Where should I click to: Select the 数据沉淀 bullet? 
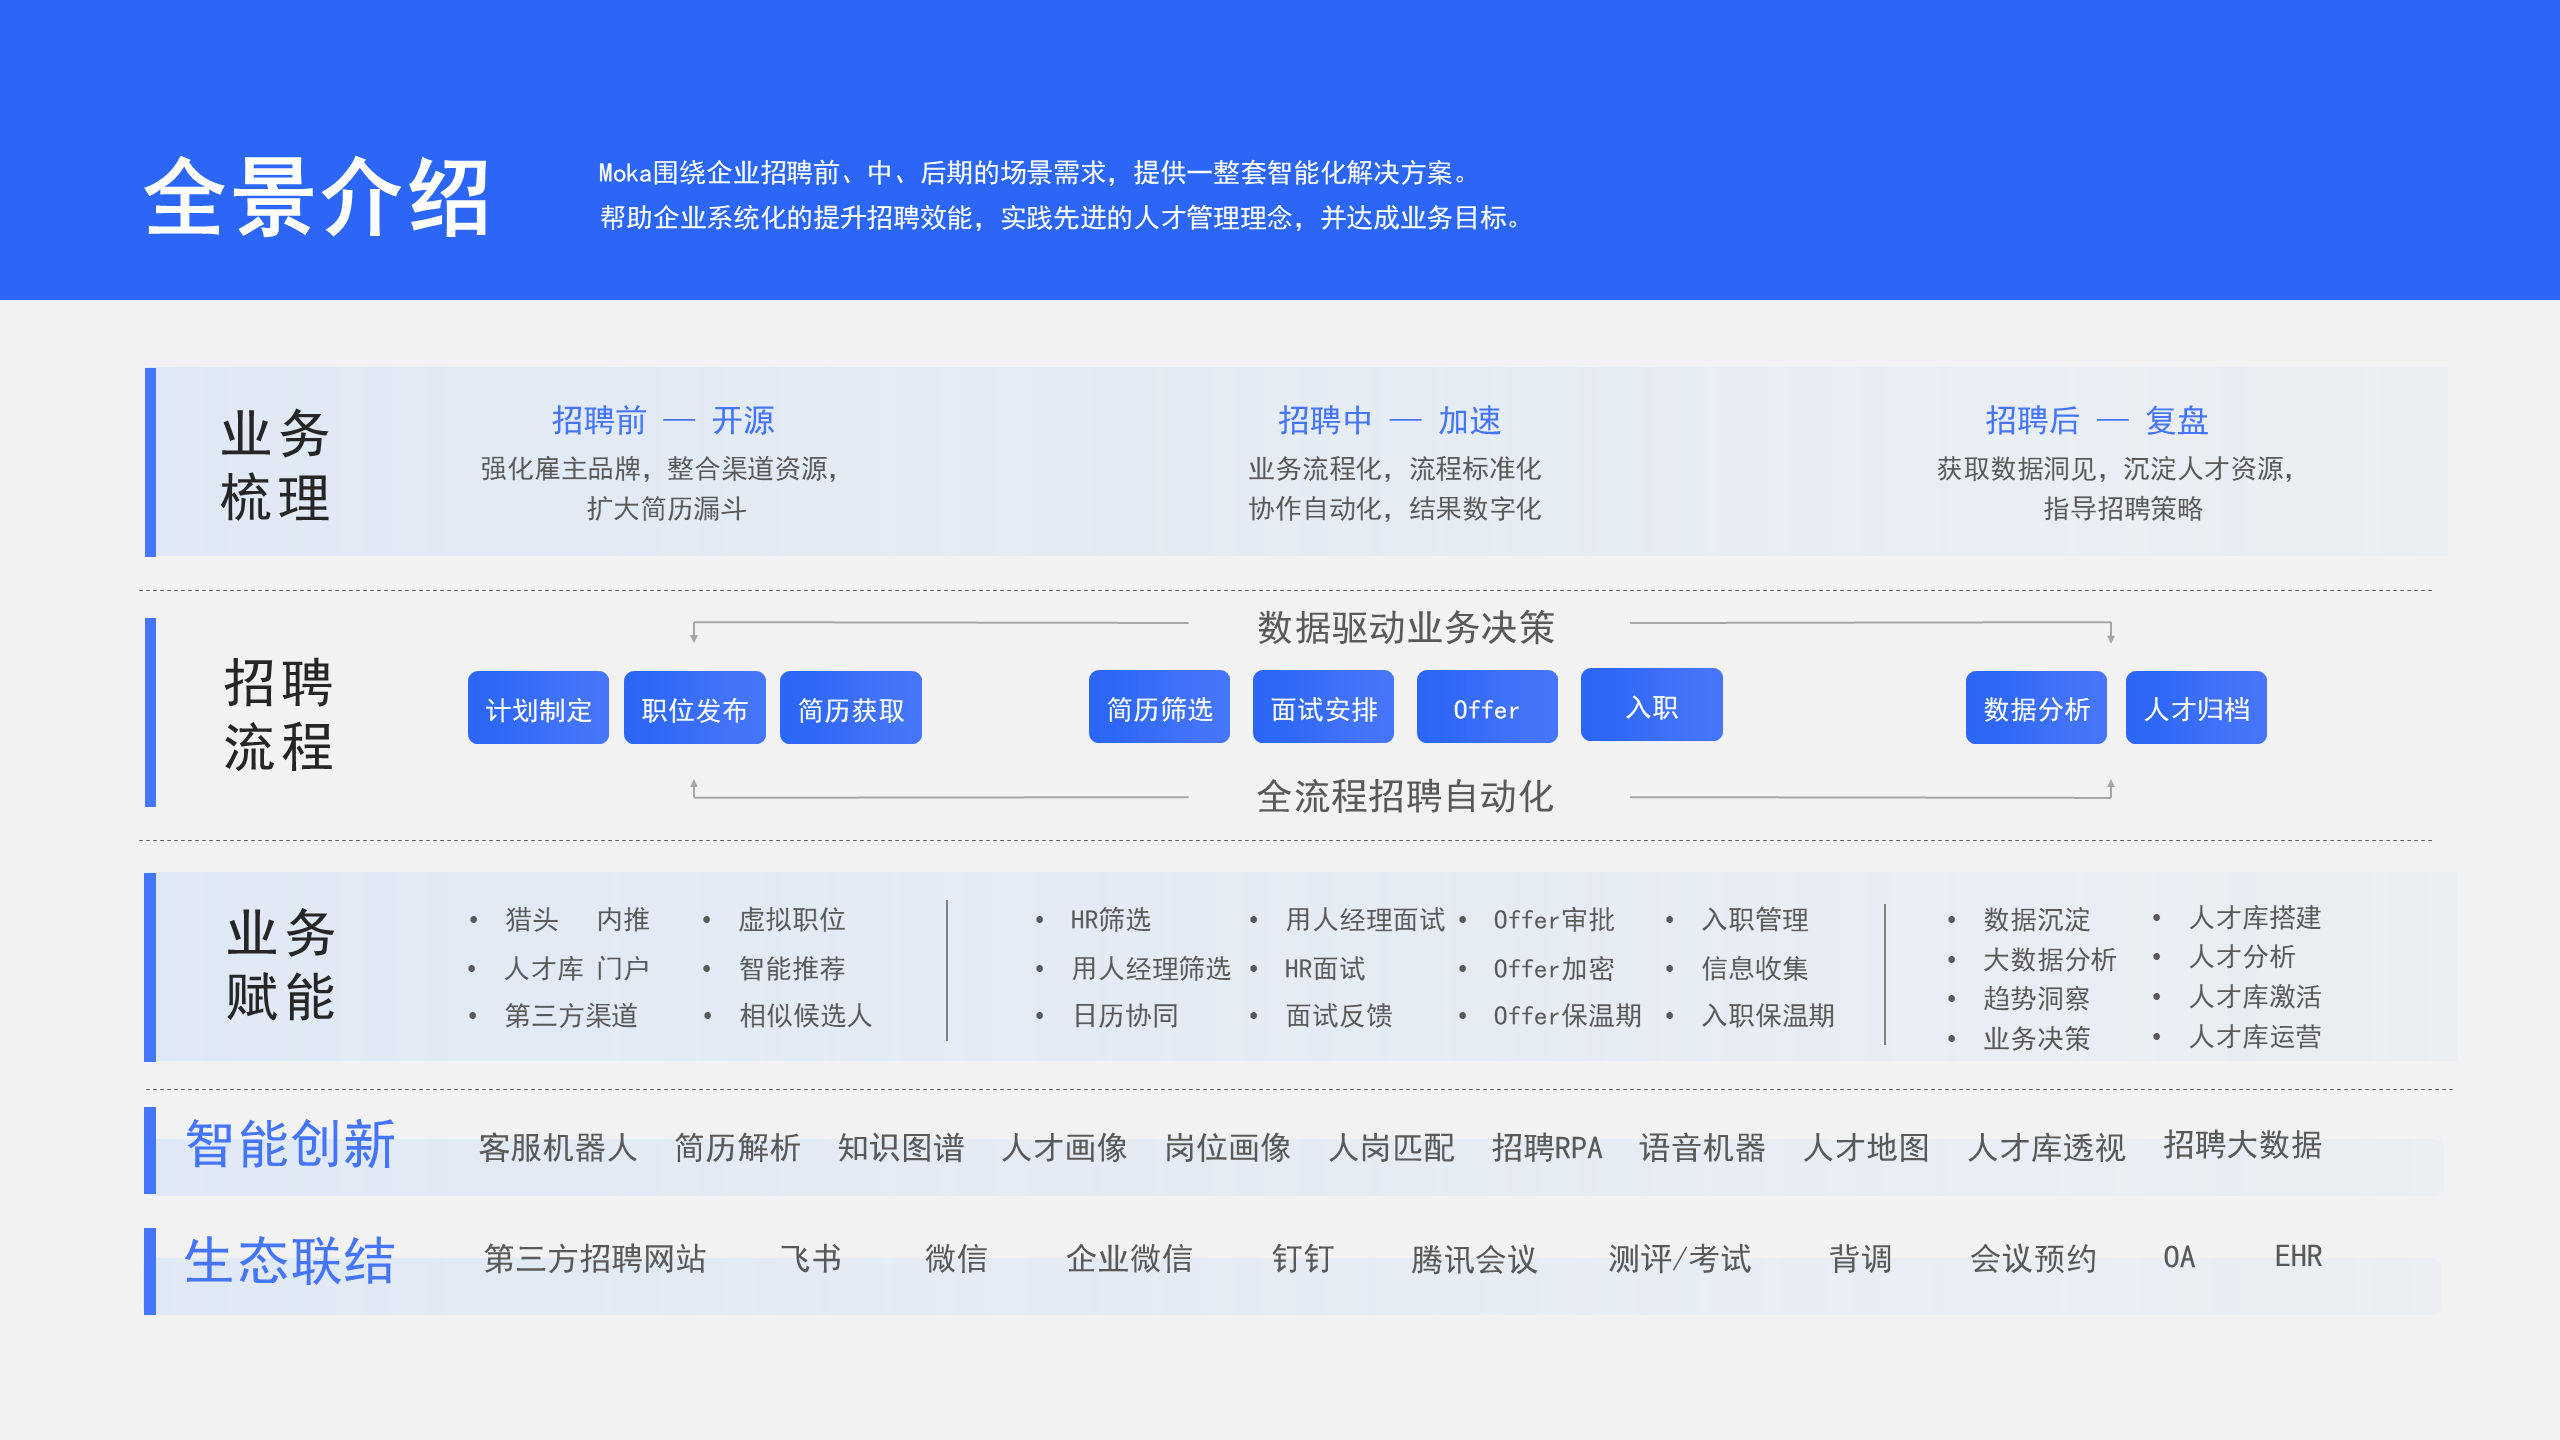[2037, 919]
